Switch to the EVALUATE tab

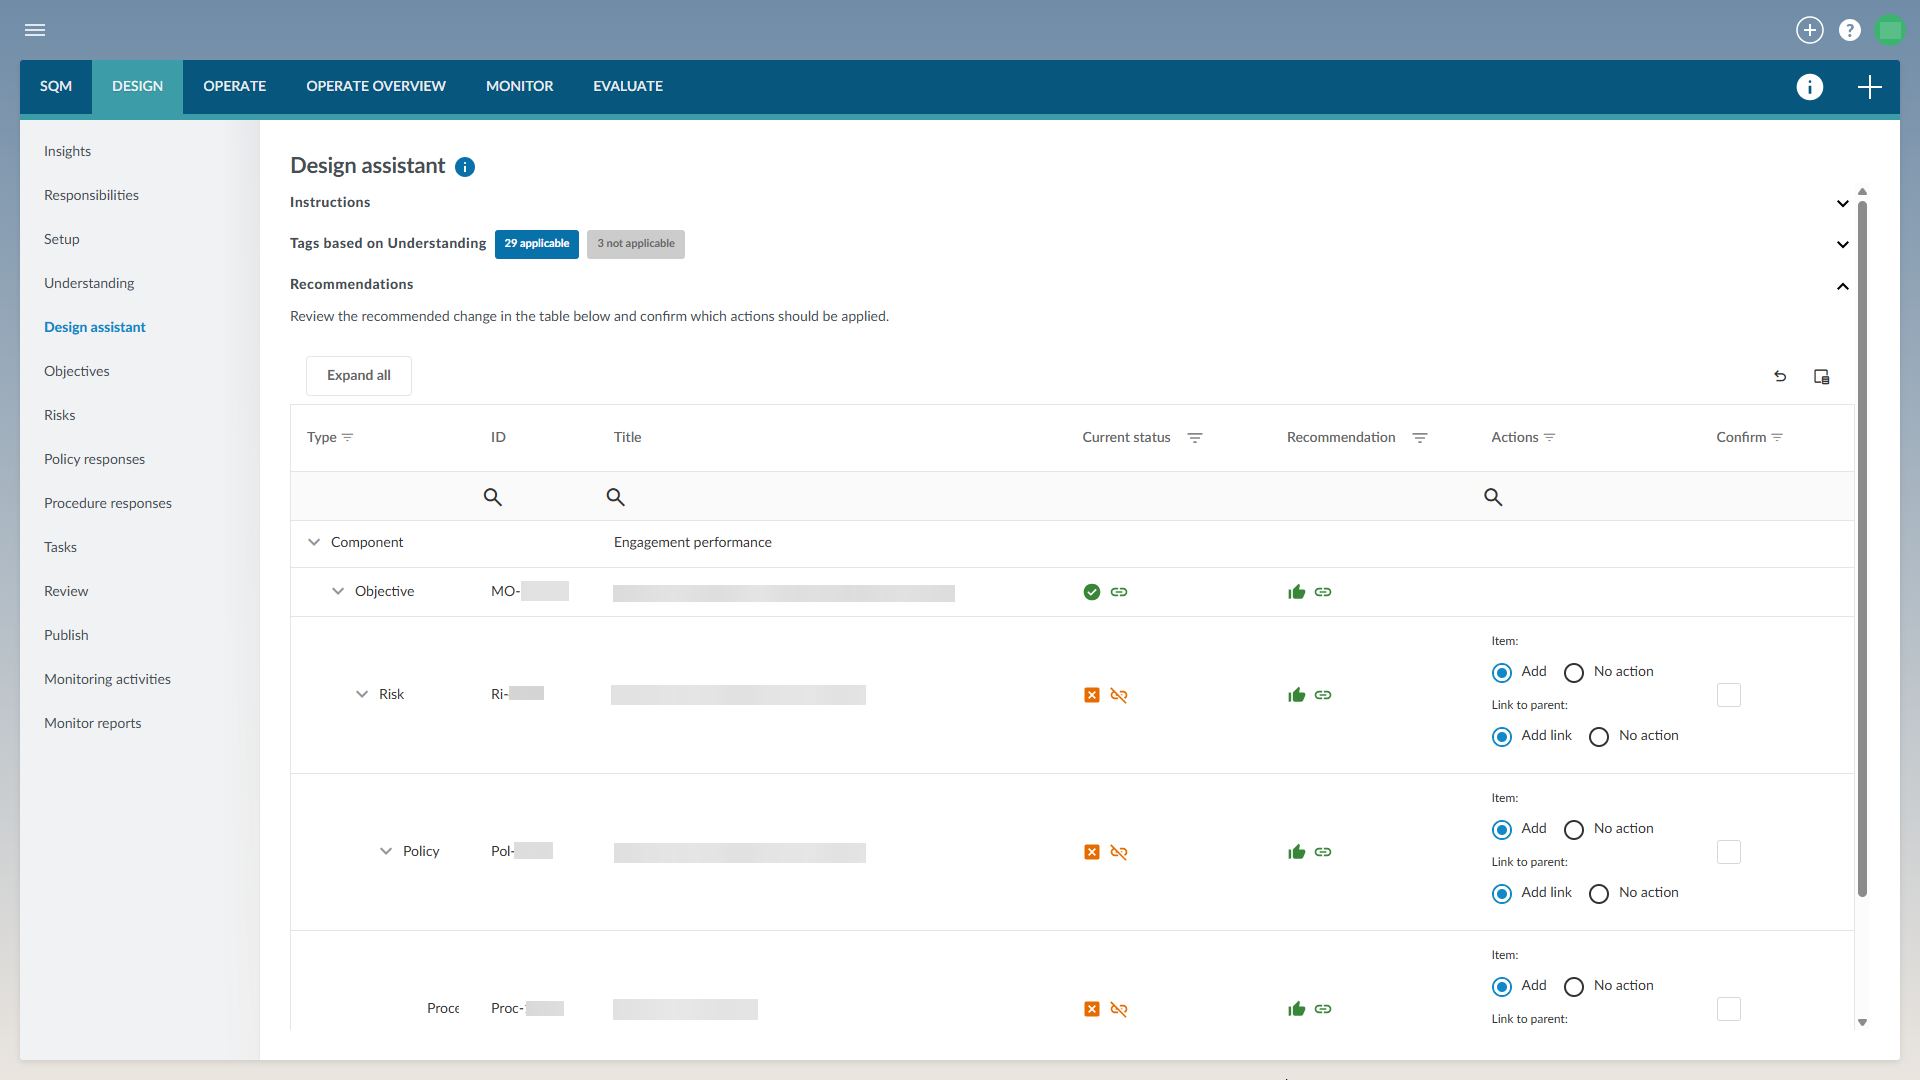coord(628,87)
